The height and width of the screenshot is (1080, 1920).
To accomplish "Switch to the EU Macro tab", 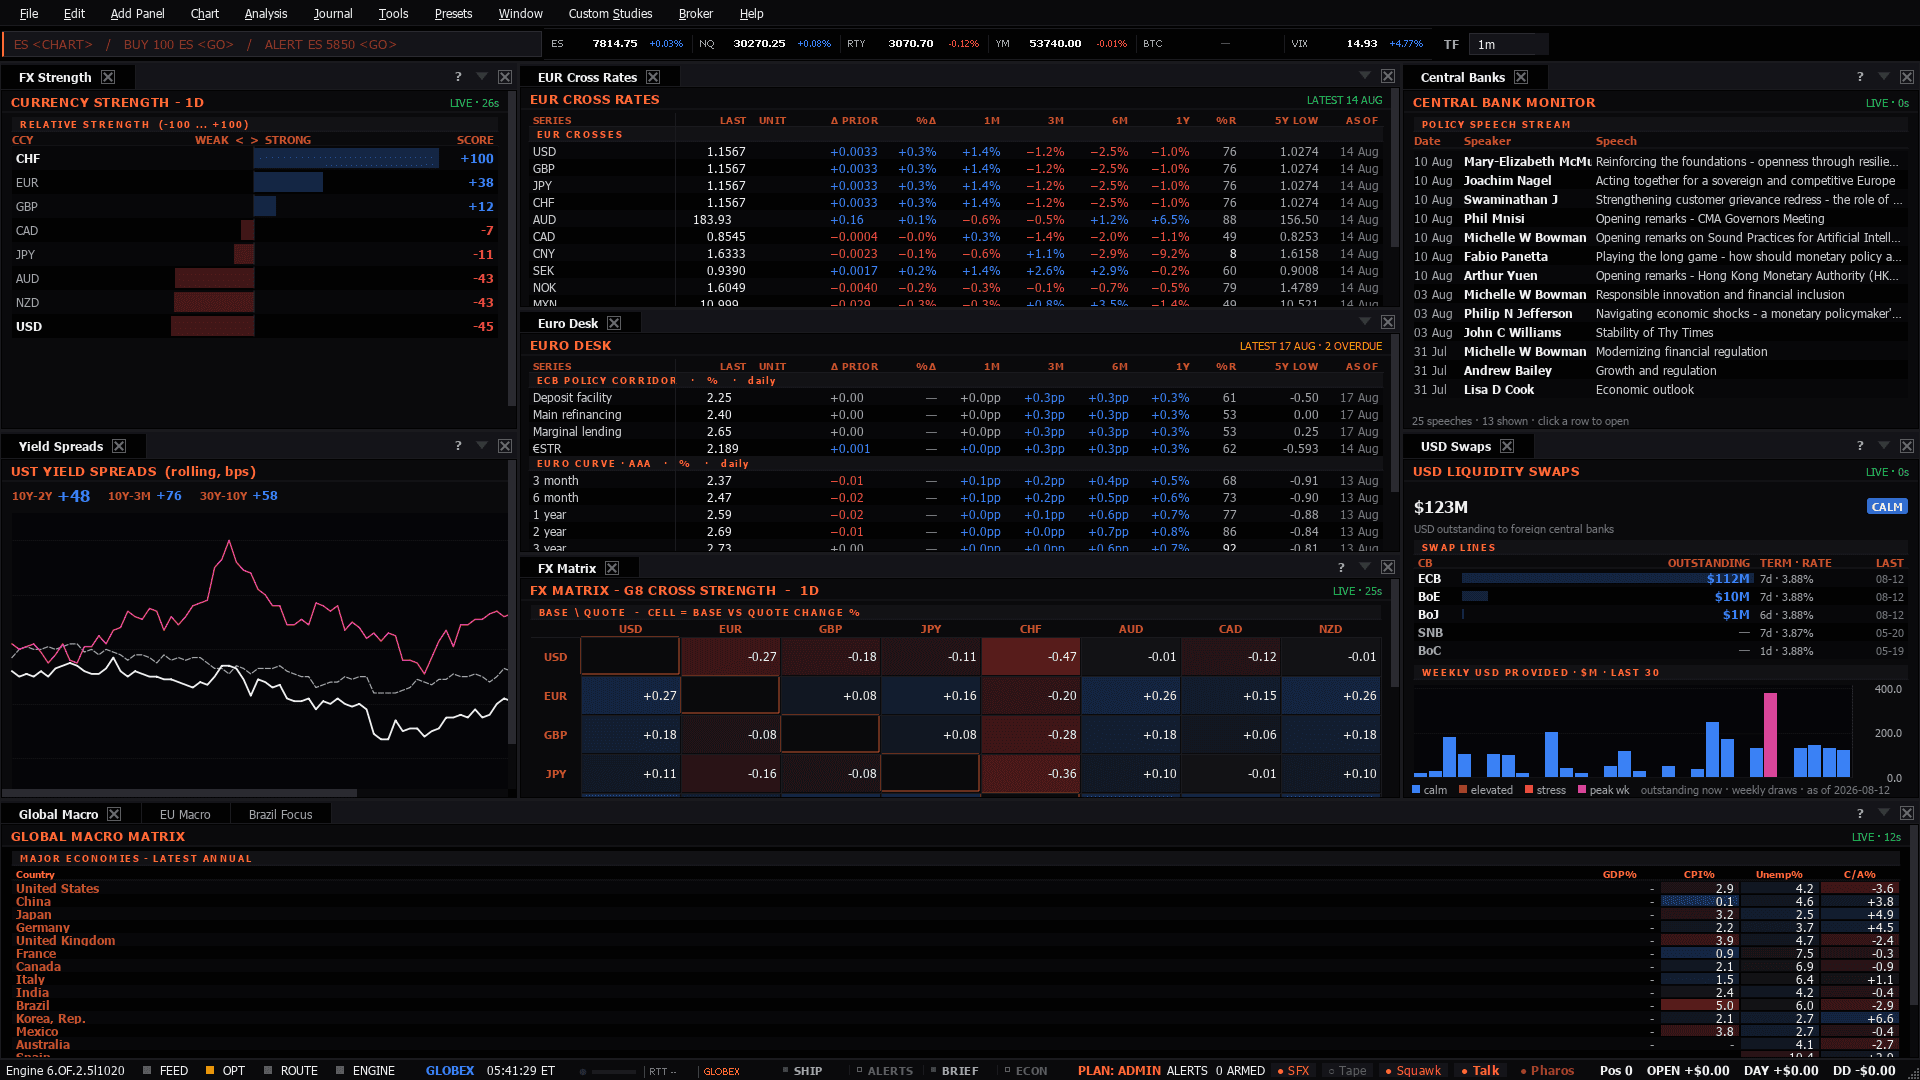I will click(185, 814).
